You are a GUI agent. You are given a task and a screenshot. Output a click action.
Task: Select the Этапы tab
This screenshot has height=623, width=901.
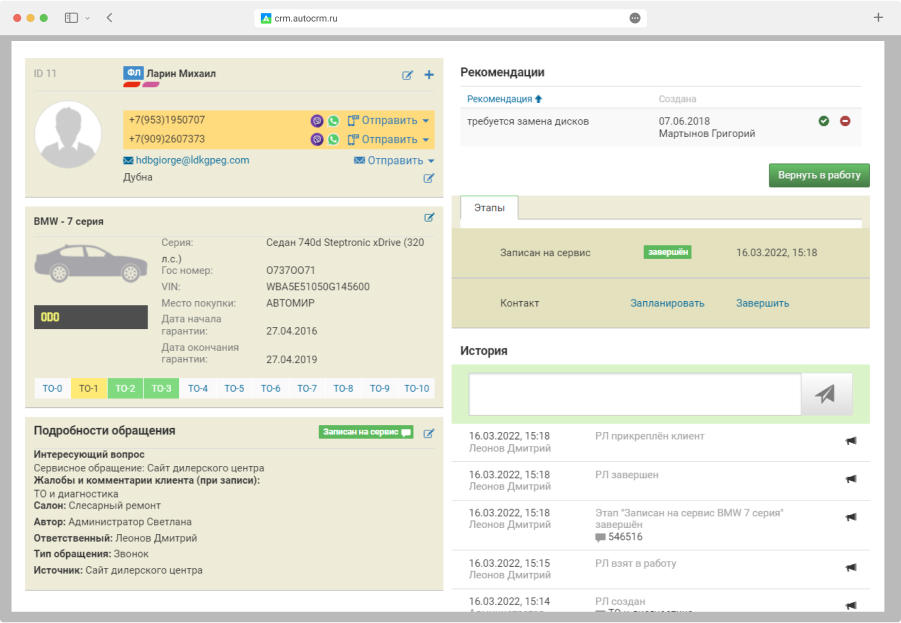(x=489, y=208)
